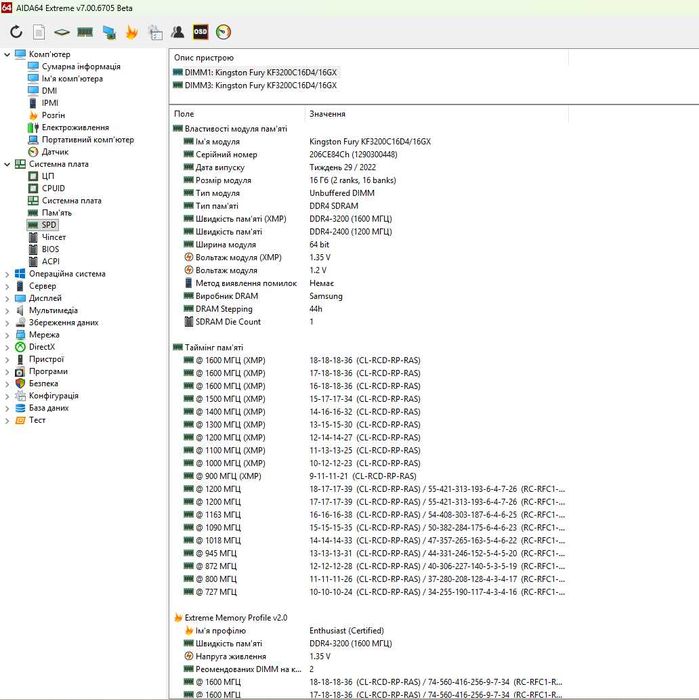Viewport: 699px width, 700px height.
Task: Expand the Мережа tree node
Action: pyautogui.click(x=7, y=335)
